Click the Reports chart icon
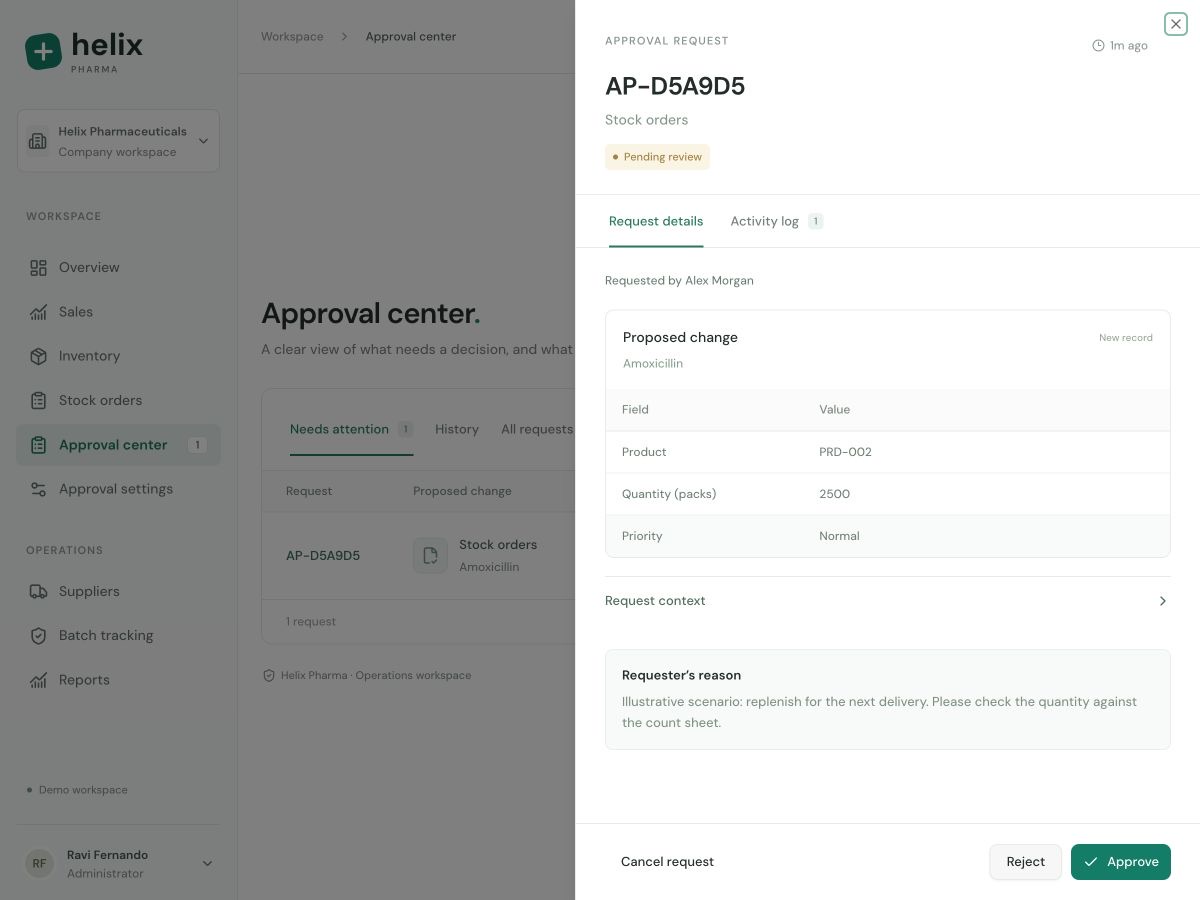Screen dimensions: 1200x900 pos(38,680)
